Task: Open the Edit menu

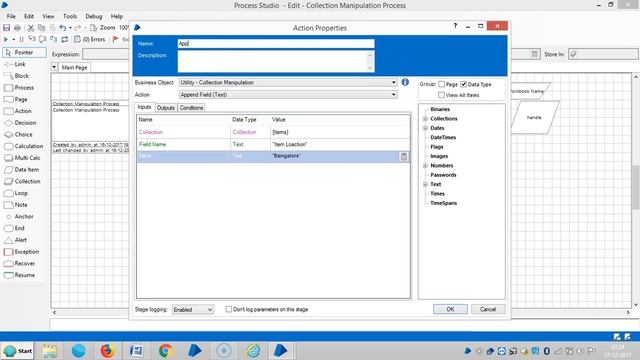Action: click(29, 16)
